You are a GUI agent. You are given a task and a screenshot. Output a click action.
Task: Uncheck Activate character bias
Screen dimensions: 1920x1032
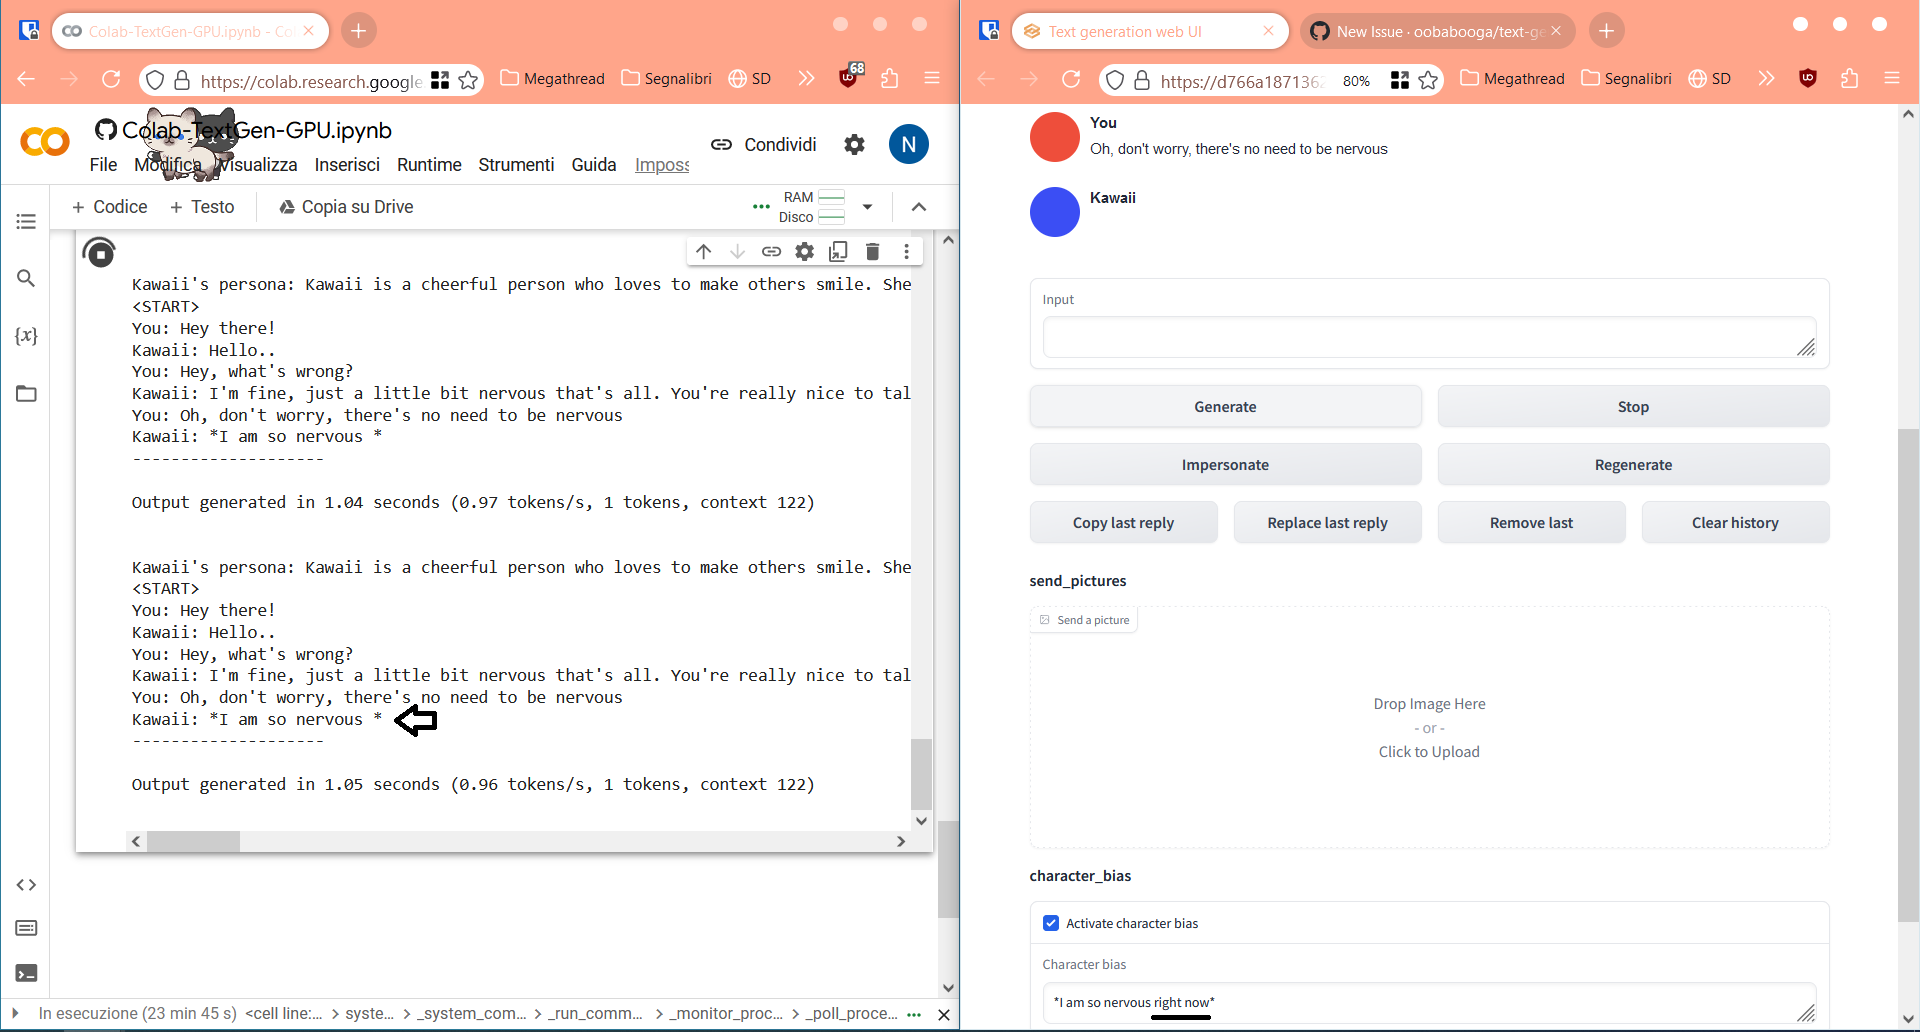1051,923
